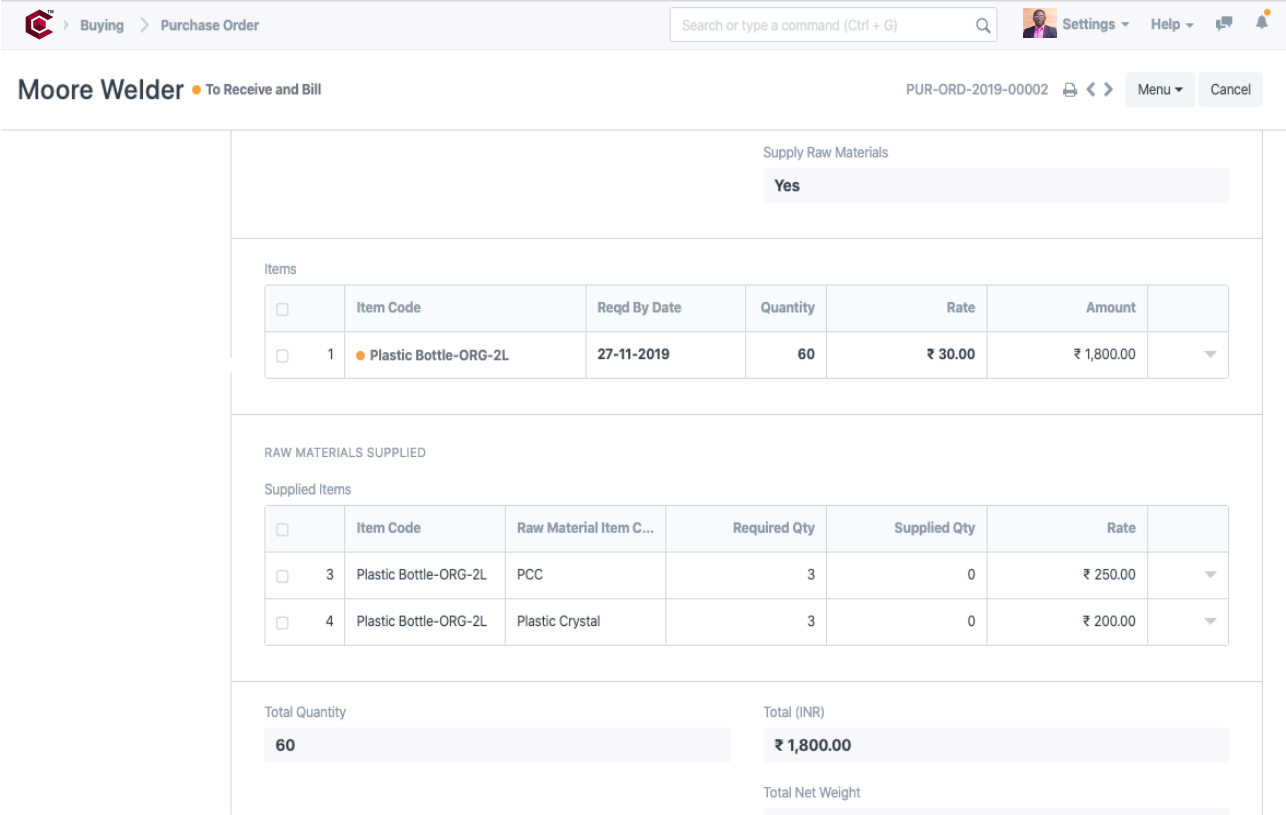Click the ERPNext logo icon
Image resolution: width=1286 pixels, height=815 pixels.
pyautogui.click(x=38, y=24)
